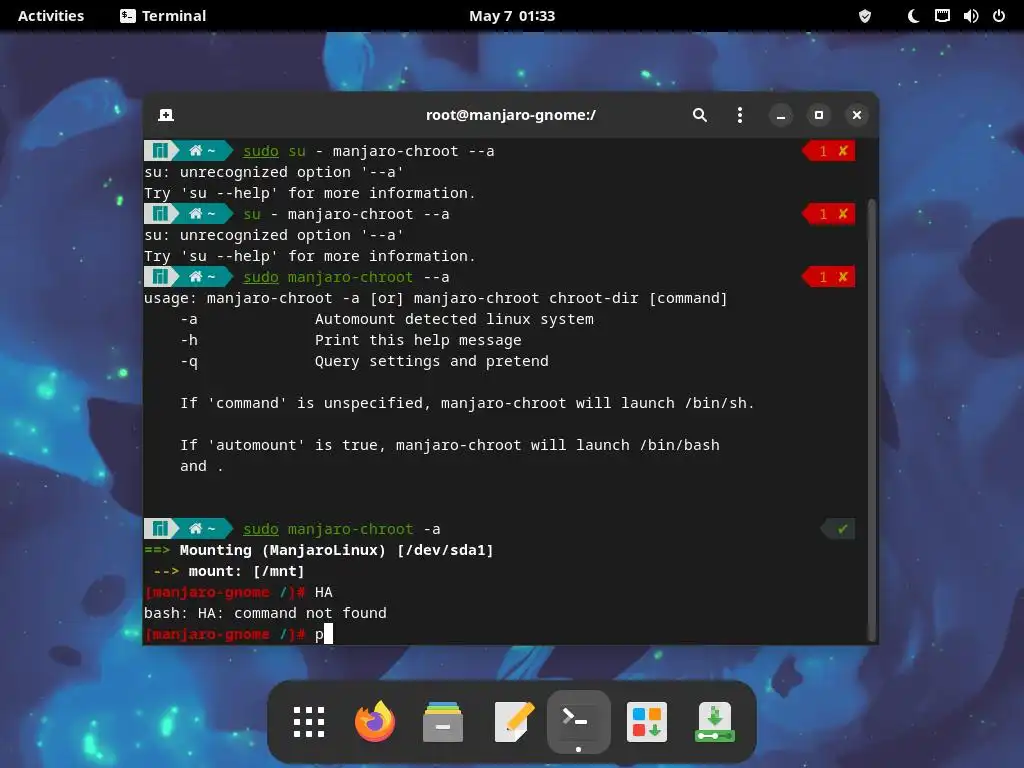Click the current command input cursor line
Viewport: 1024px width, 768px height.
click(238, 634)
